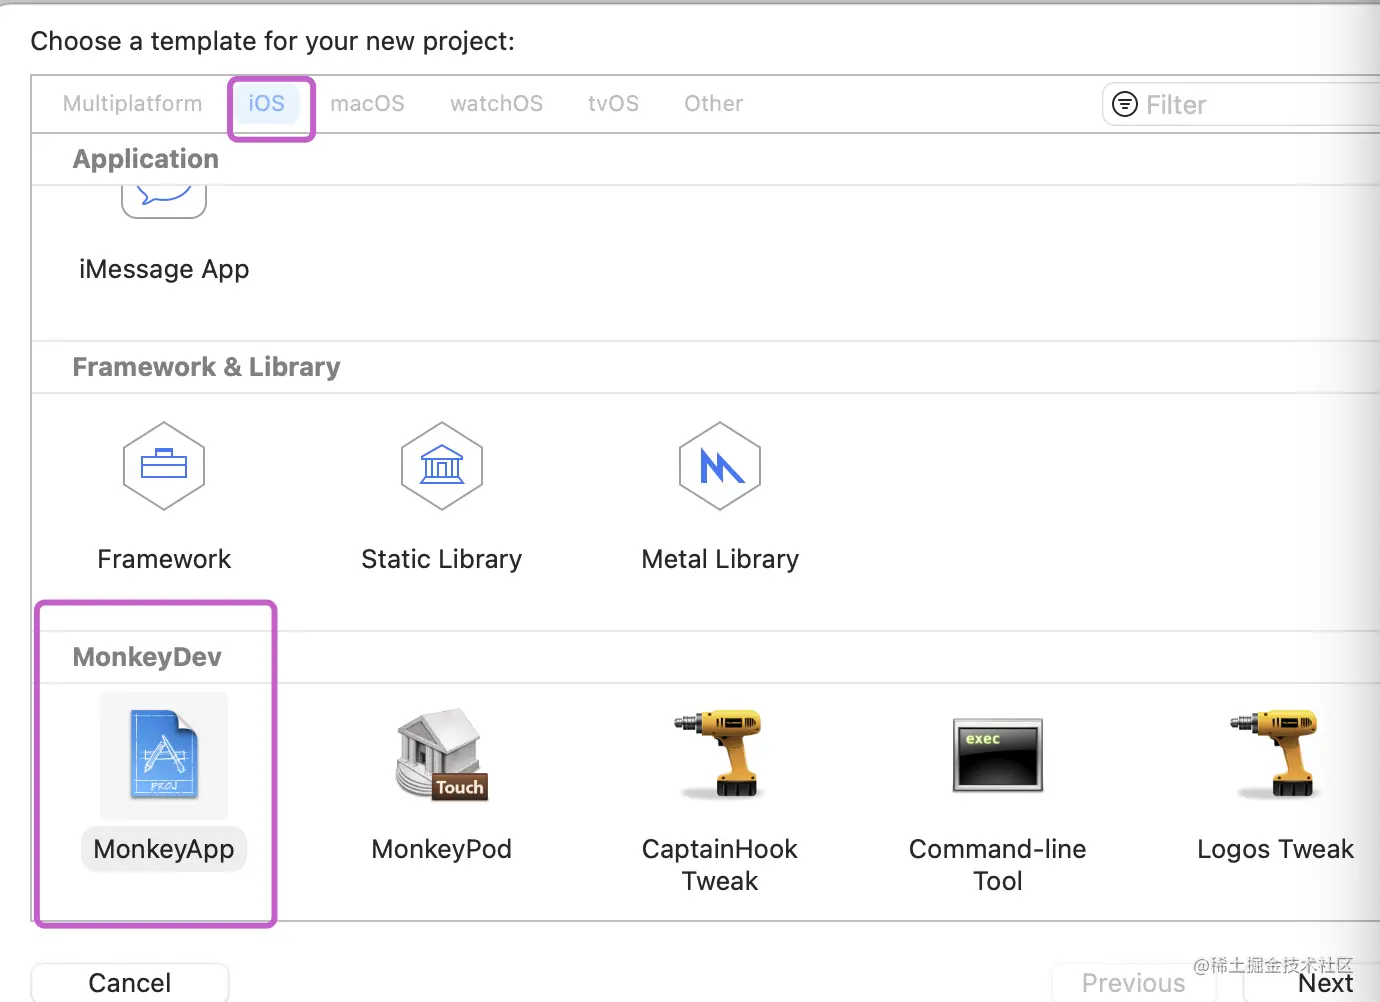Switch to the Multiplatform tab
This screenshot has height=1002, width=1380.
[132, 104]
